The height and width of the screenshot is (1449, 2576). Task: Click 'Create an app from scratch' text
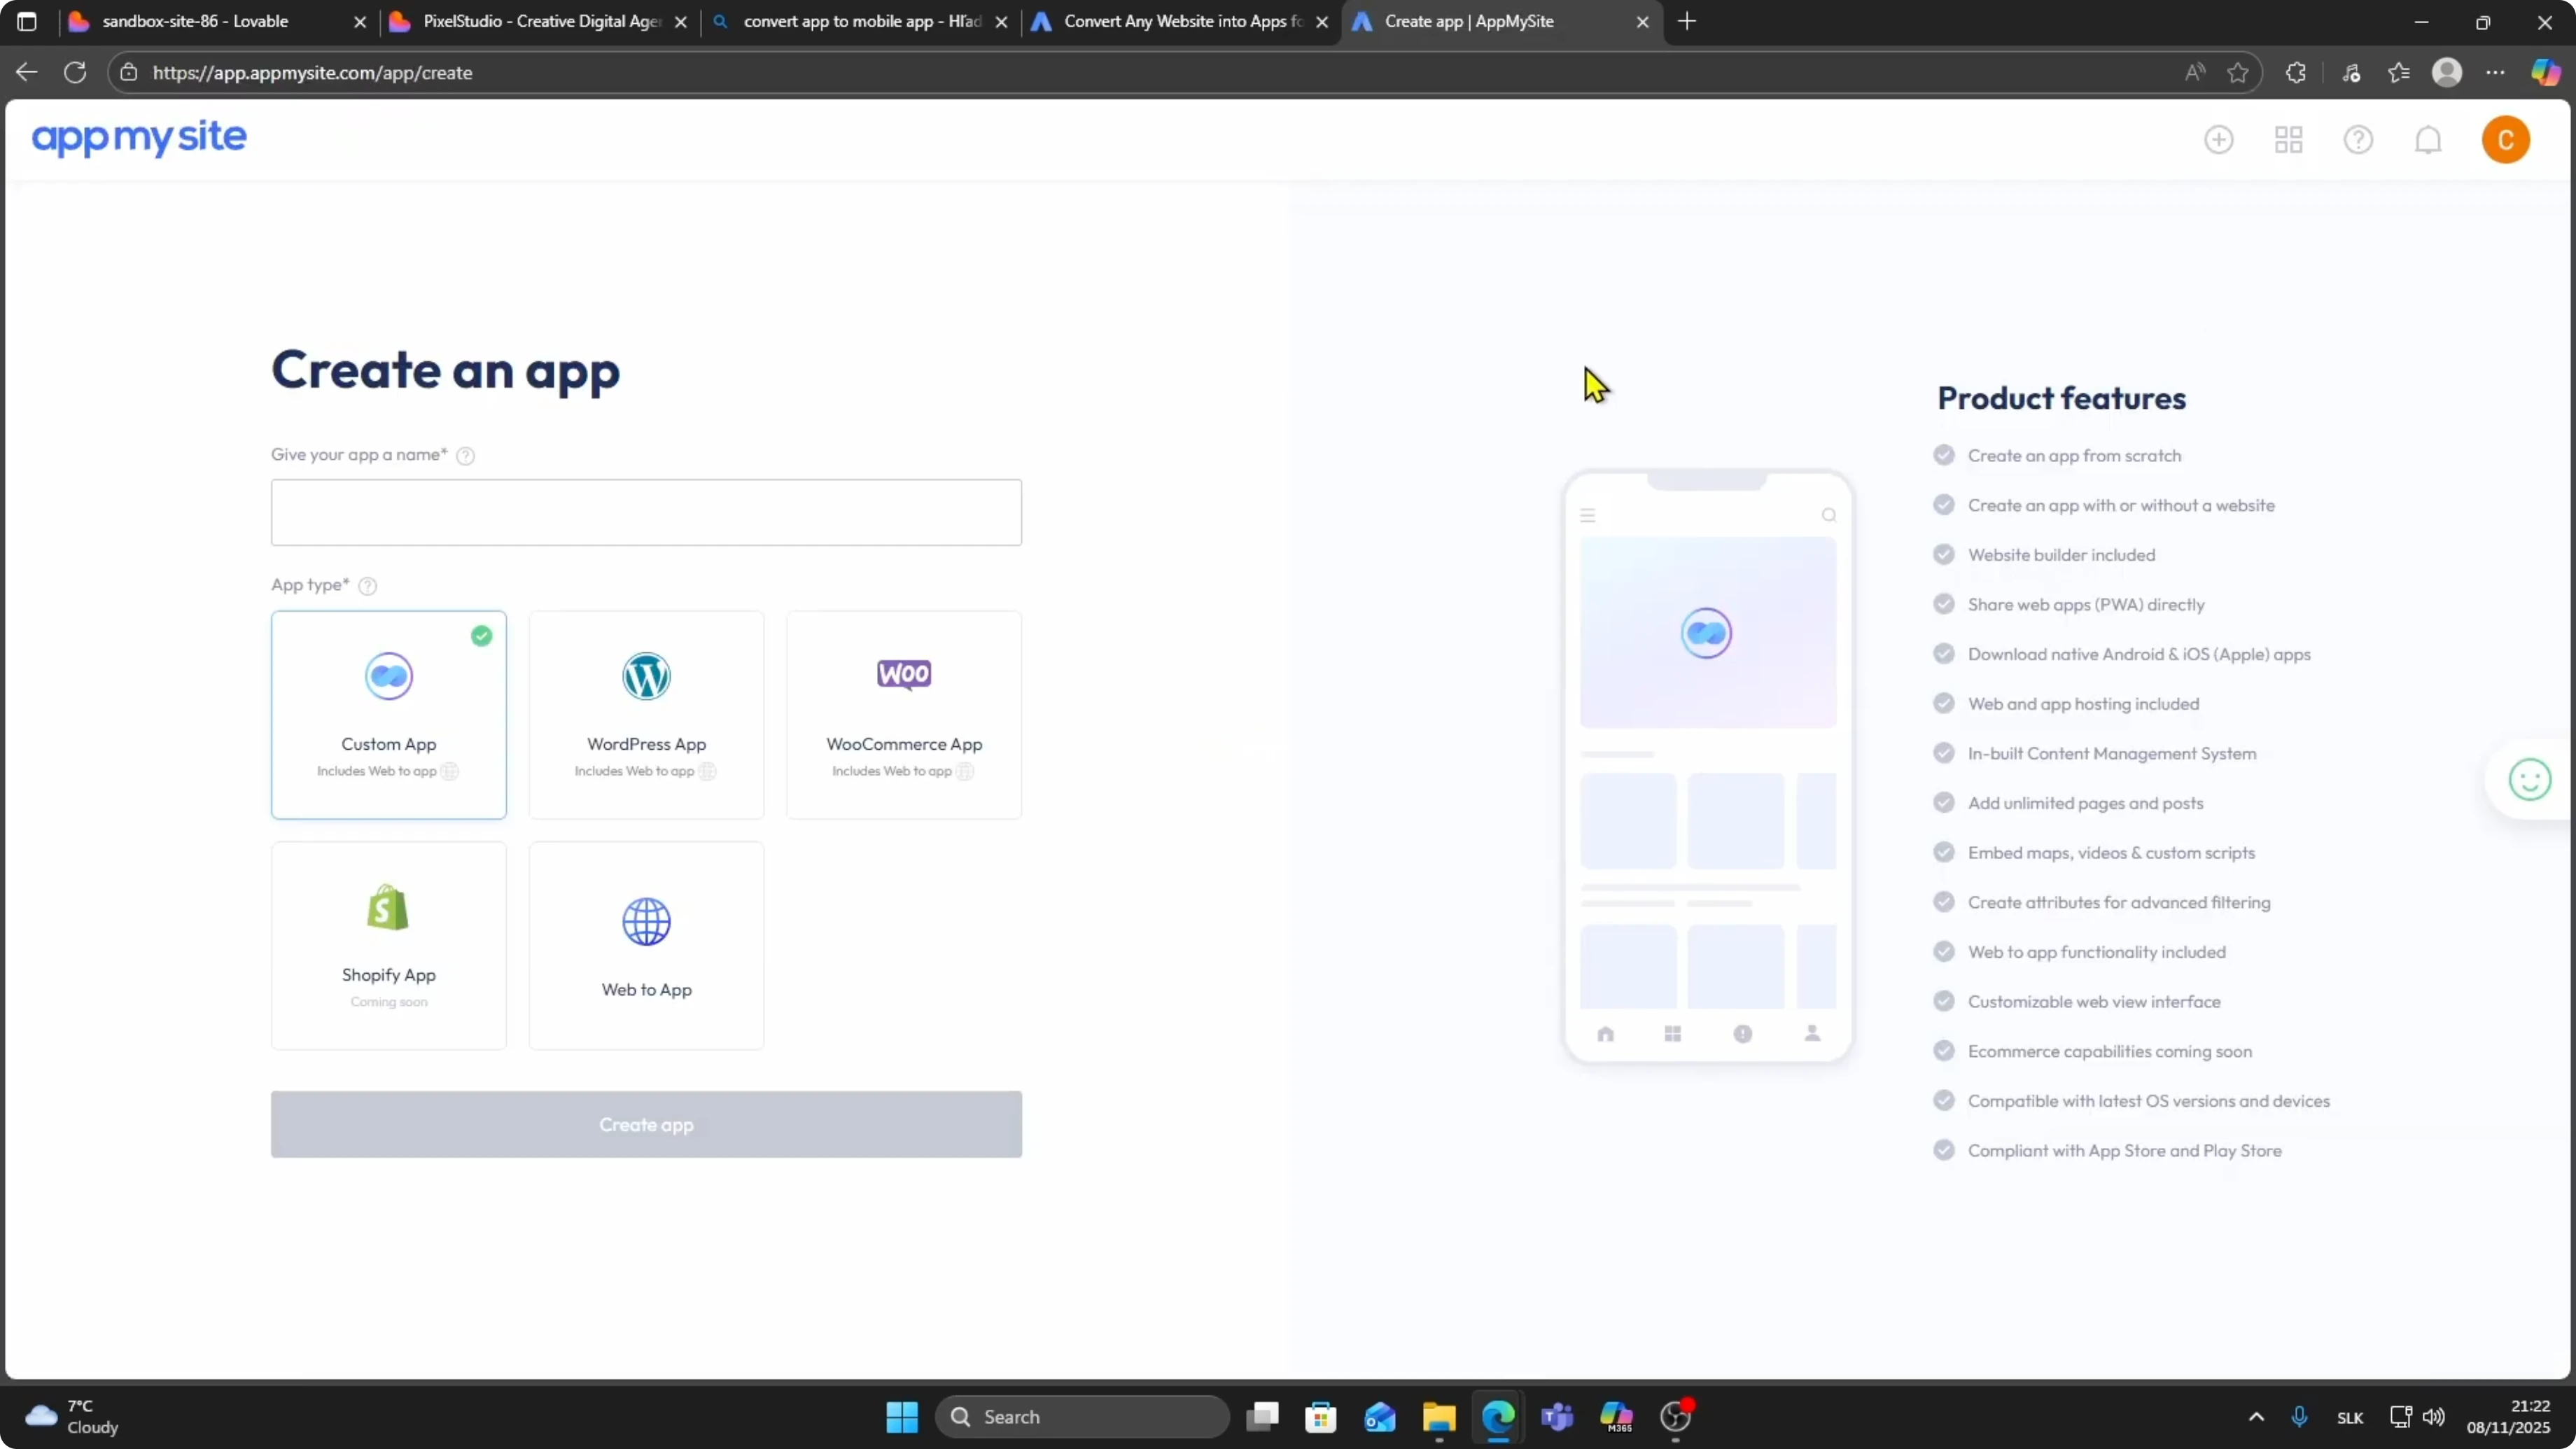(x=2074, y=456)
